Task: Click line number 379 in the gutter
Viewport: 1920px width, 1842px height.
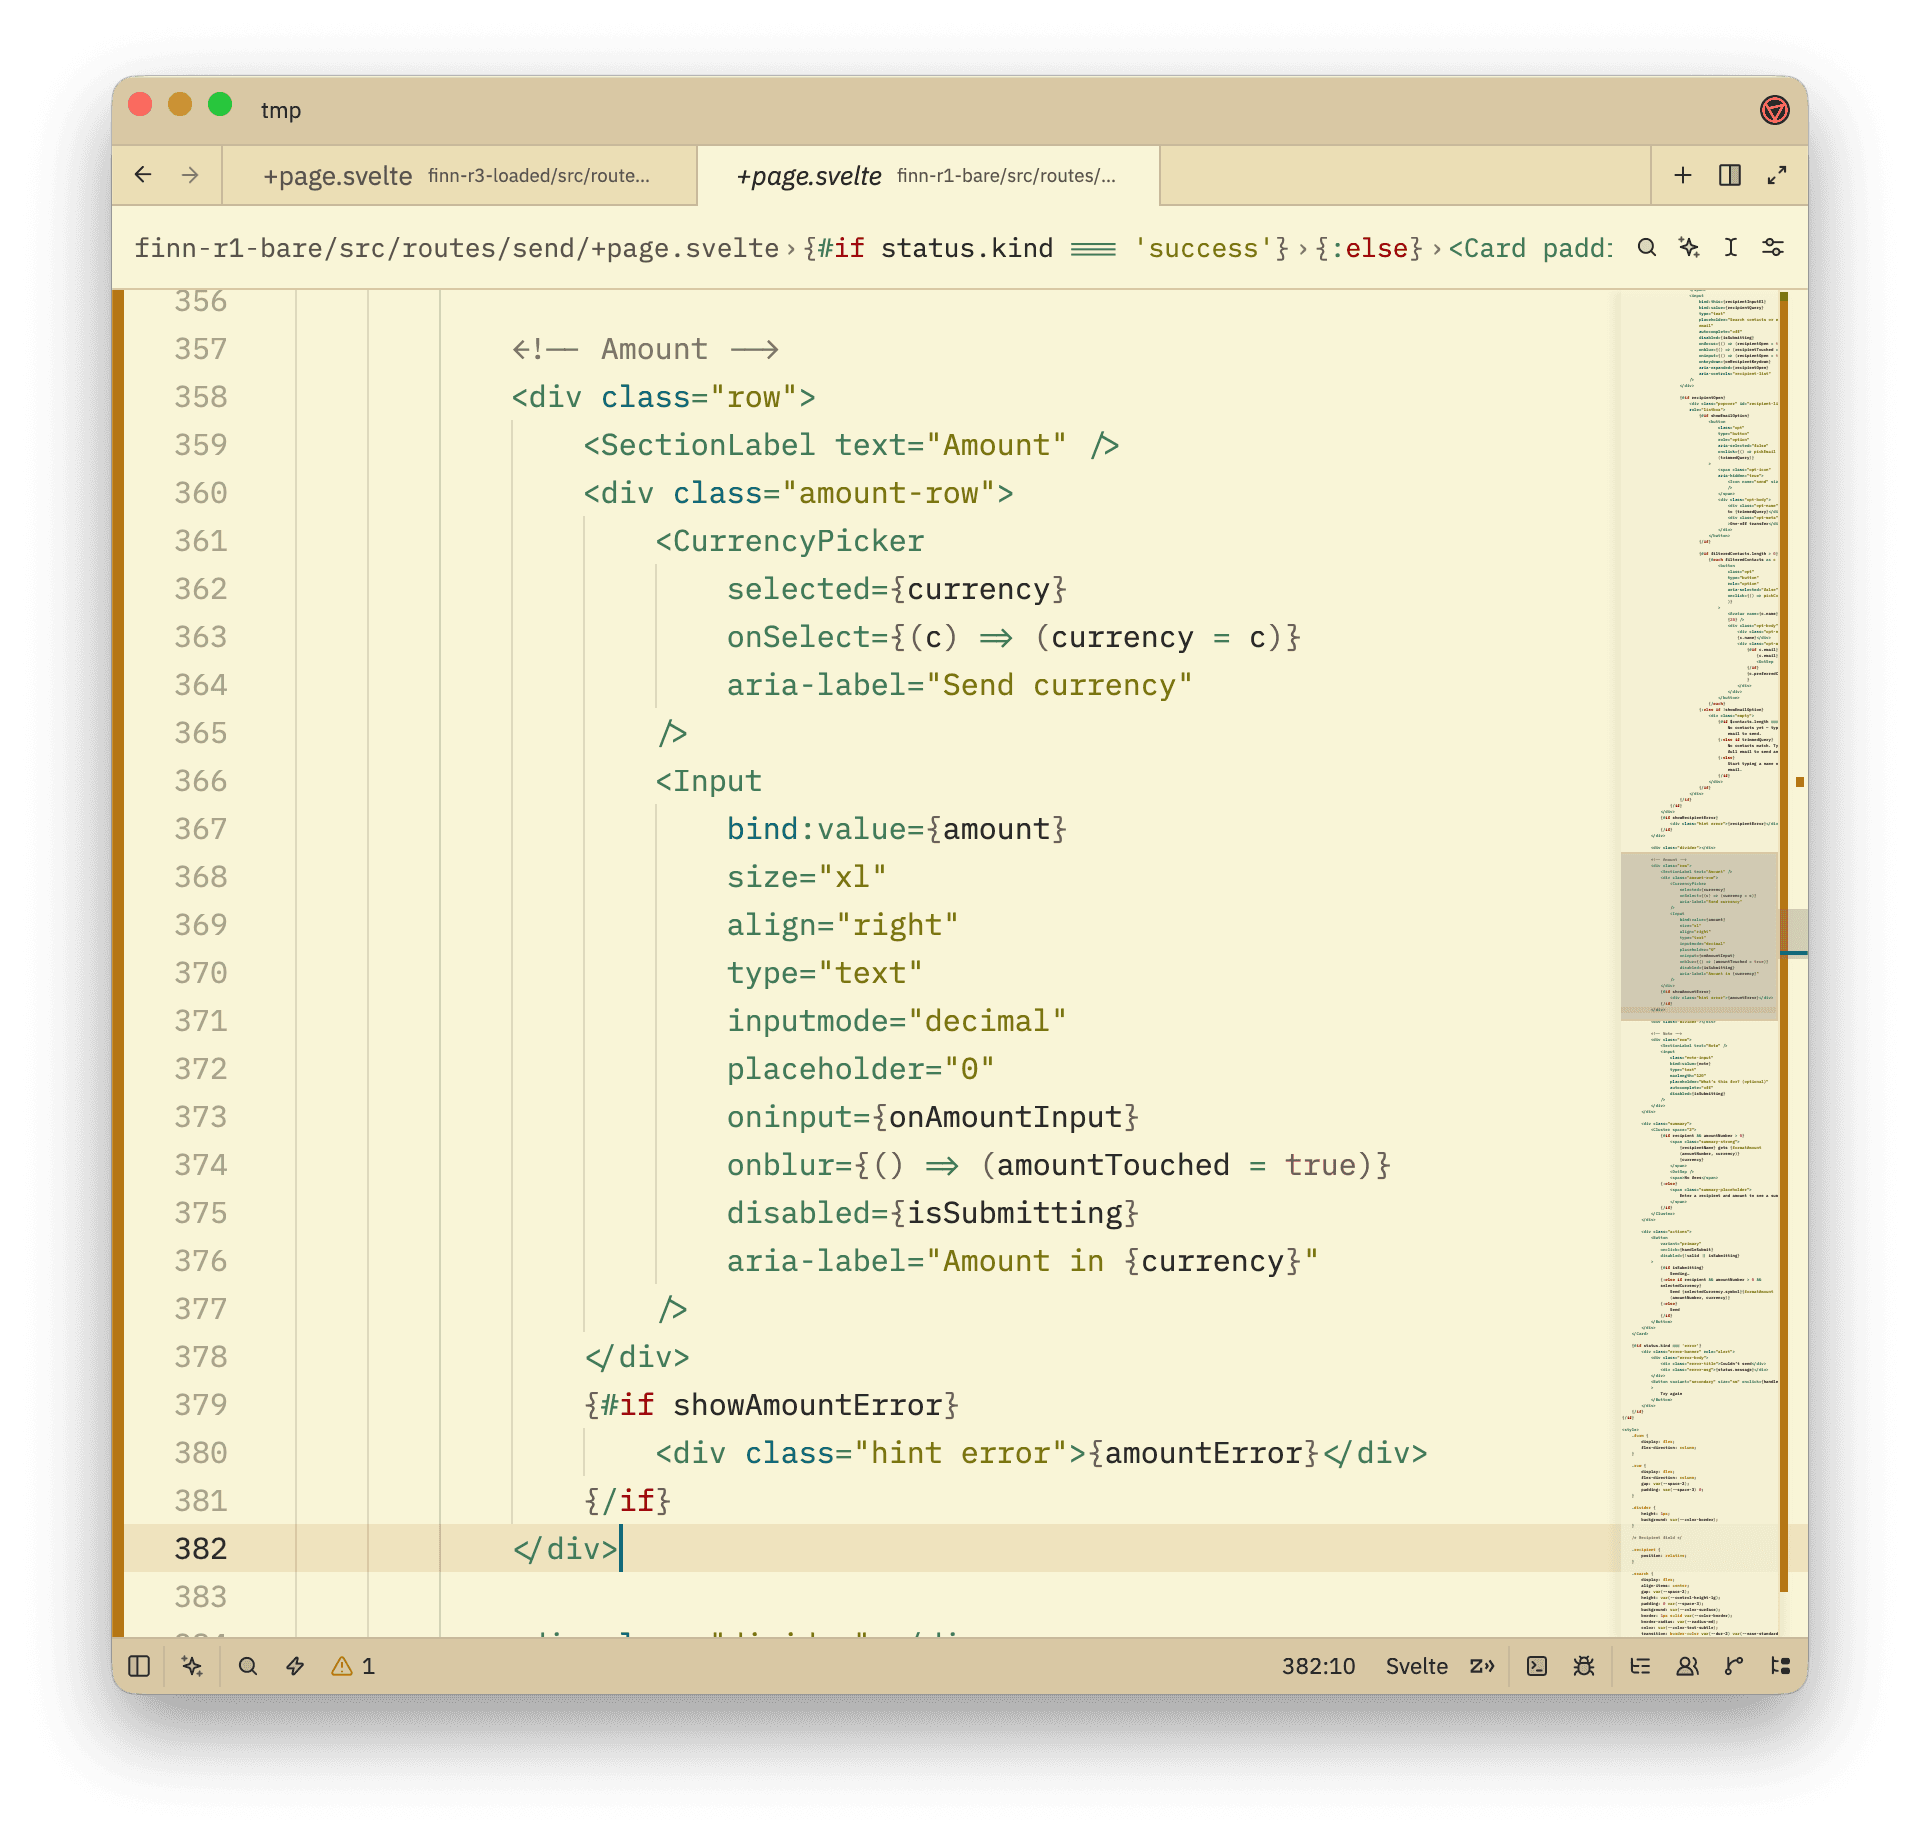Action: click(201, 1405)
